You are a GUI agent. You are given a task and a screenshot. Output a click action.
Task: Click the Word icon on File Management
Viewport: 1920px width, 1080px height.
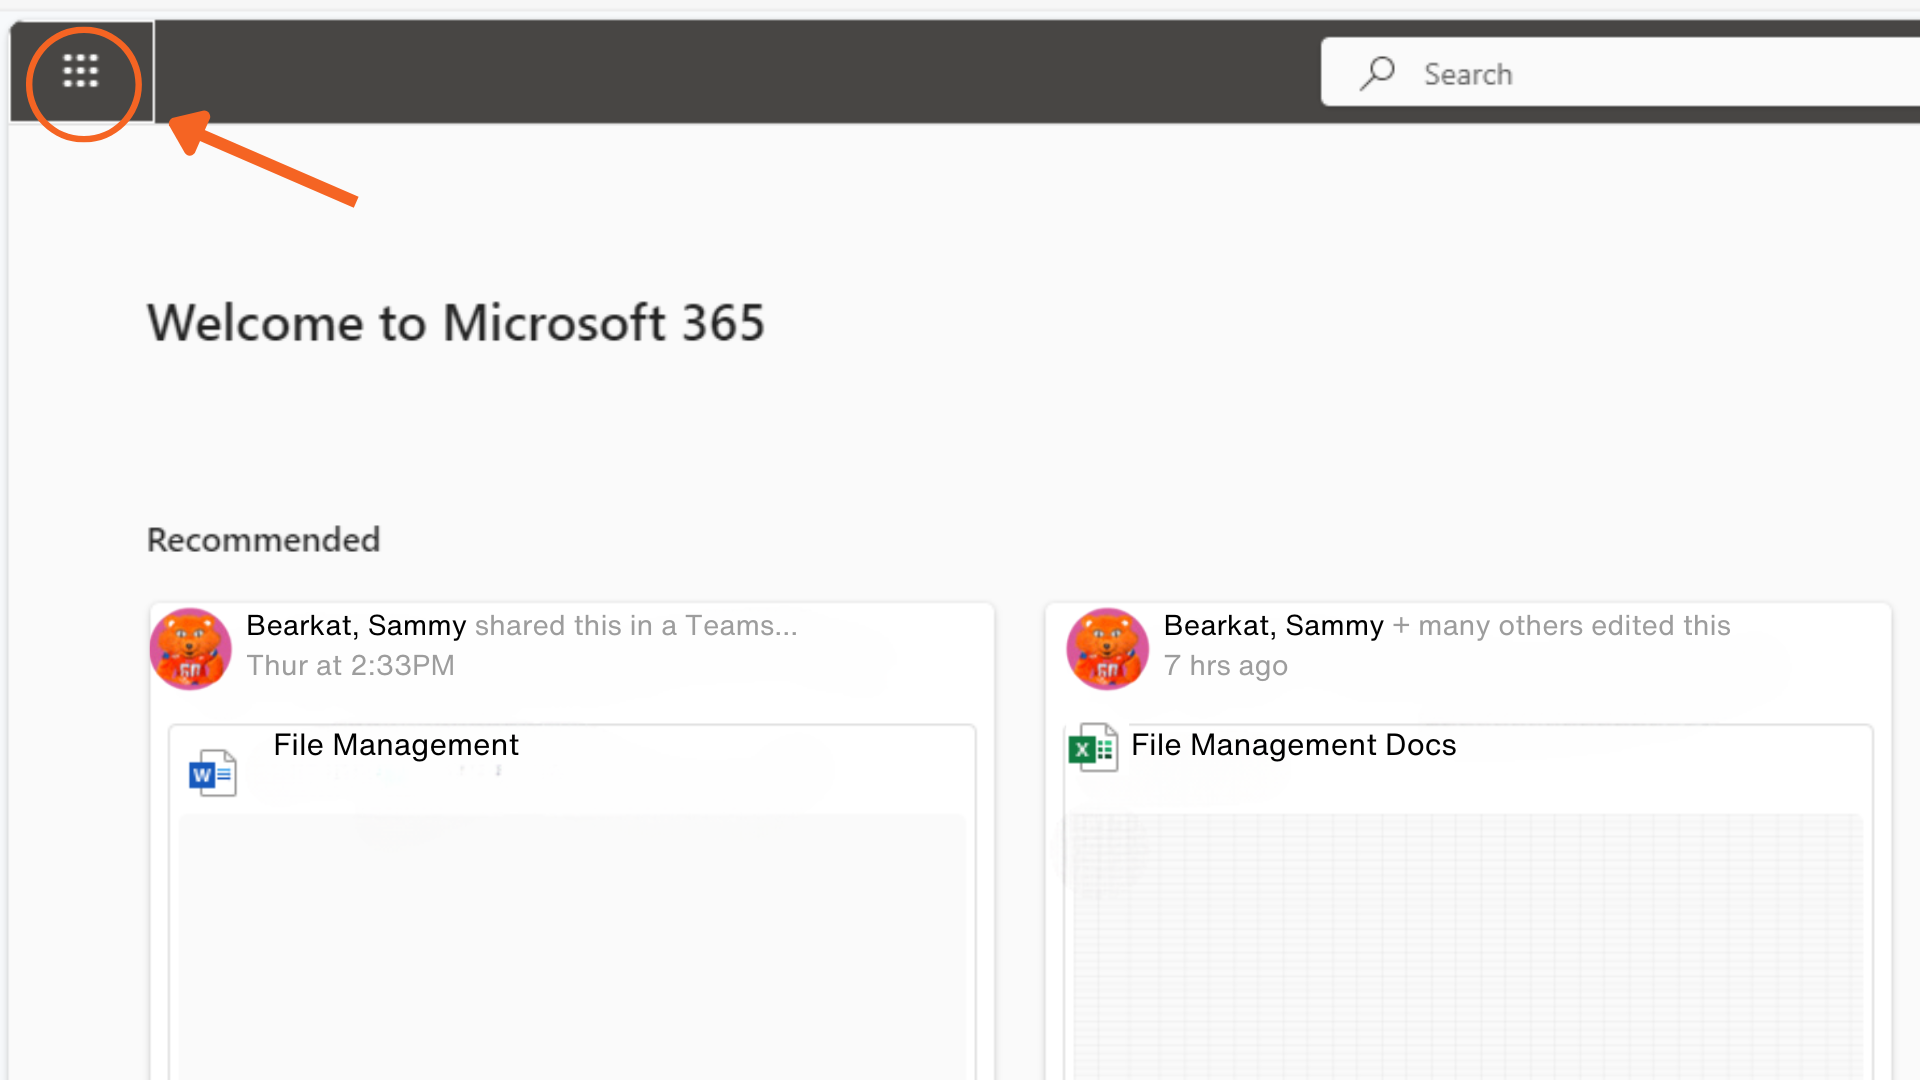(211, 770)
